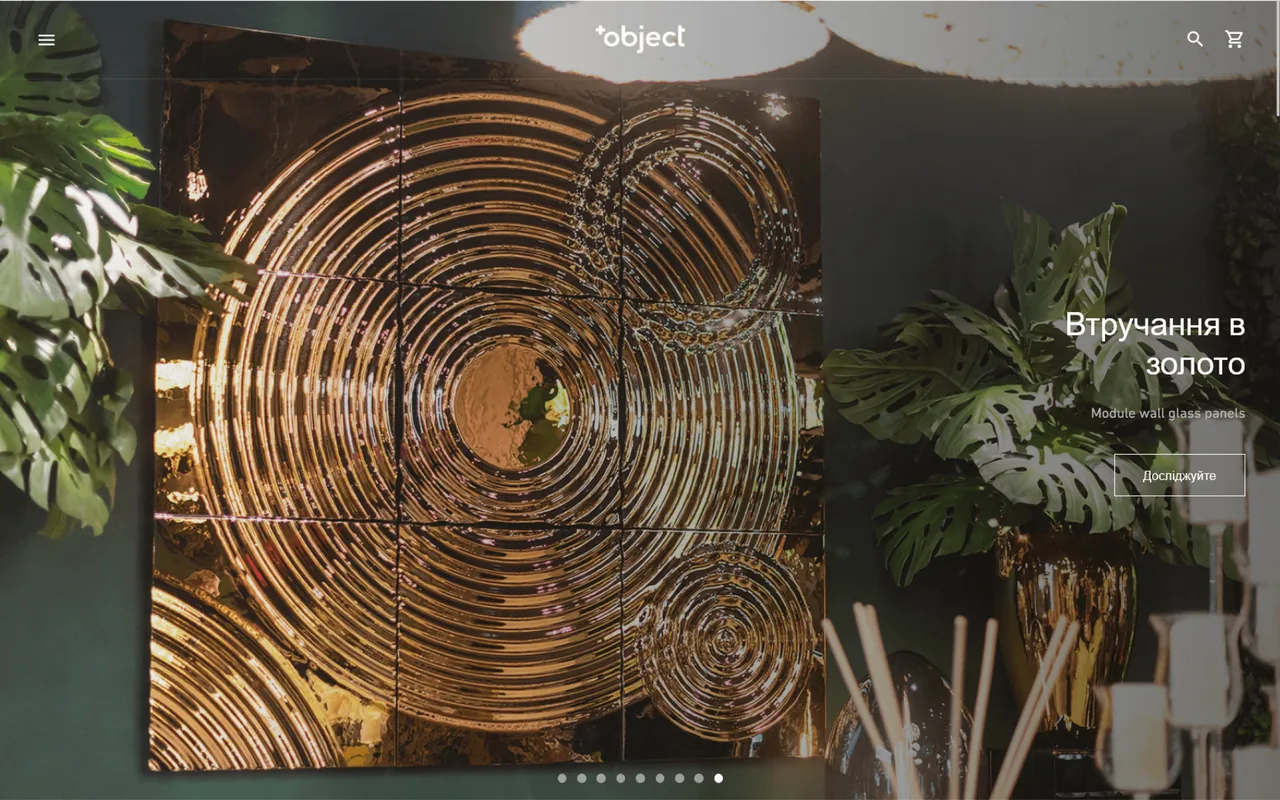
Task: Show the fifth carousel slide dot
Action: point(640,778)
